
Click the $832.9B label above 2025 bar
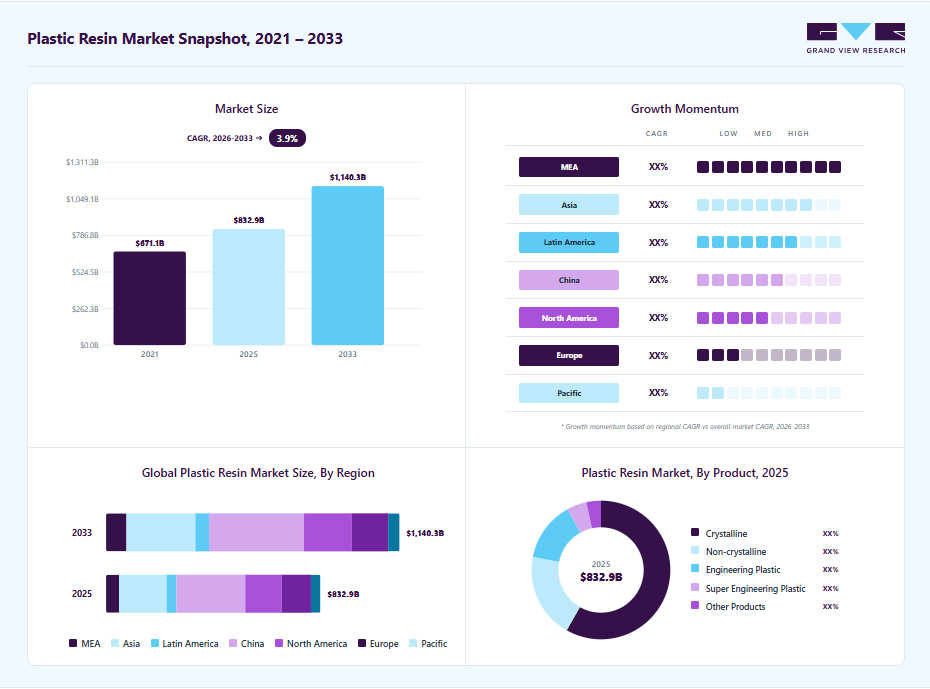[x=249, y=220]
